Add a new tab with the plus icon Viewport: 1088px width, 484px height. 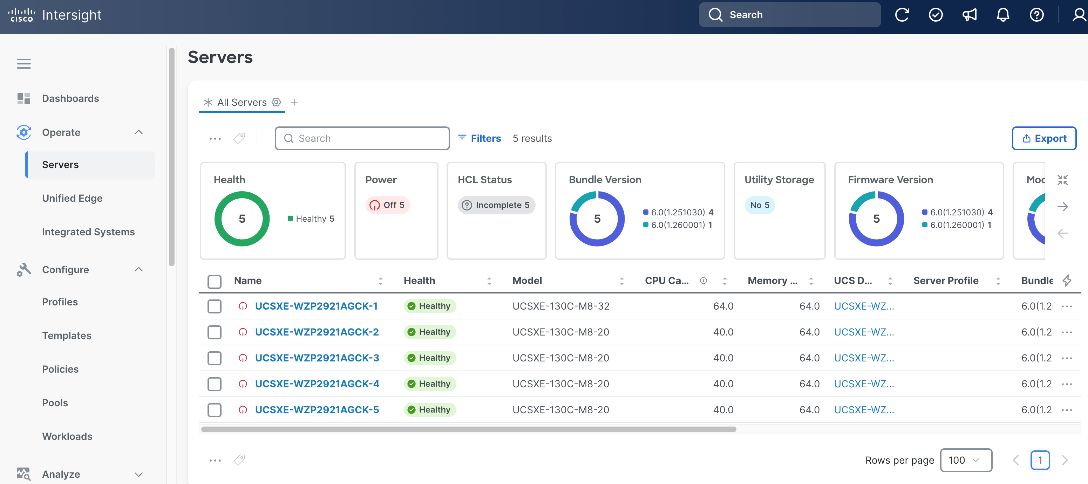click(294, 102)
